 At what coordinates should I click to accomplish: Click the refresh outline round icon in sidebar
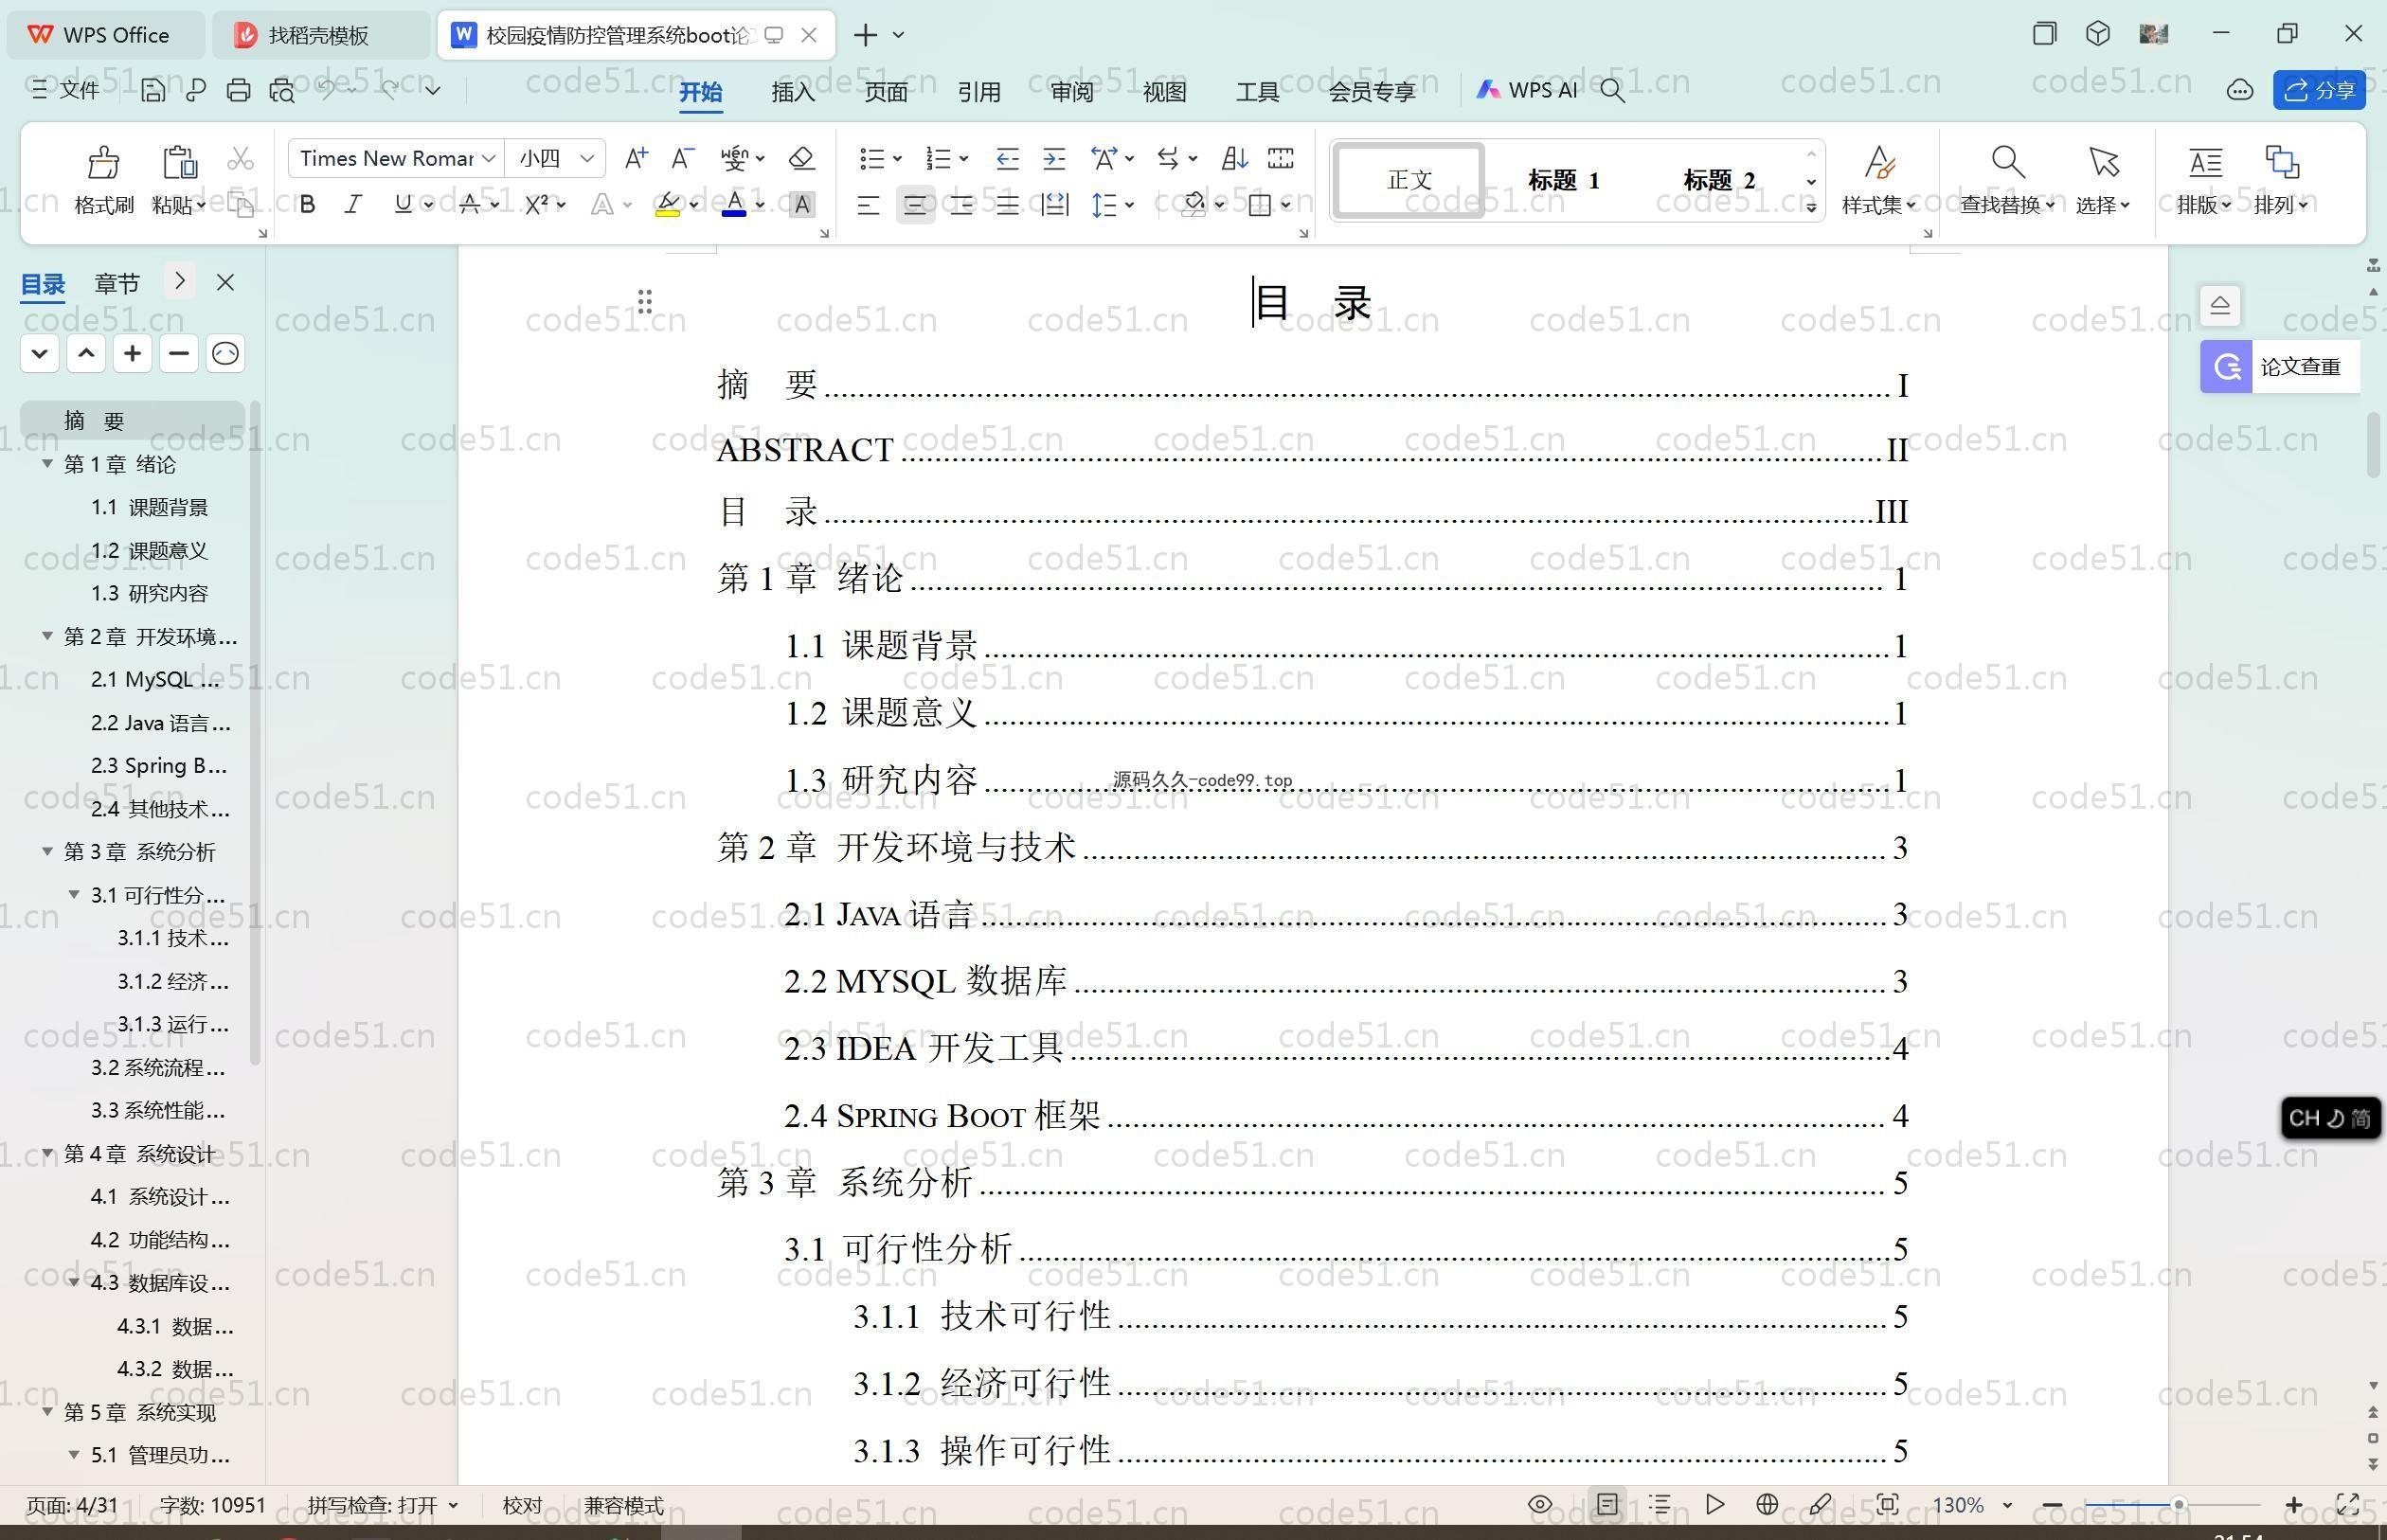[225, 353]
